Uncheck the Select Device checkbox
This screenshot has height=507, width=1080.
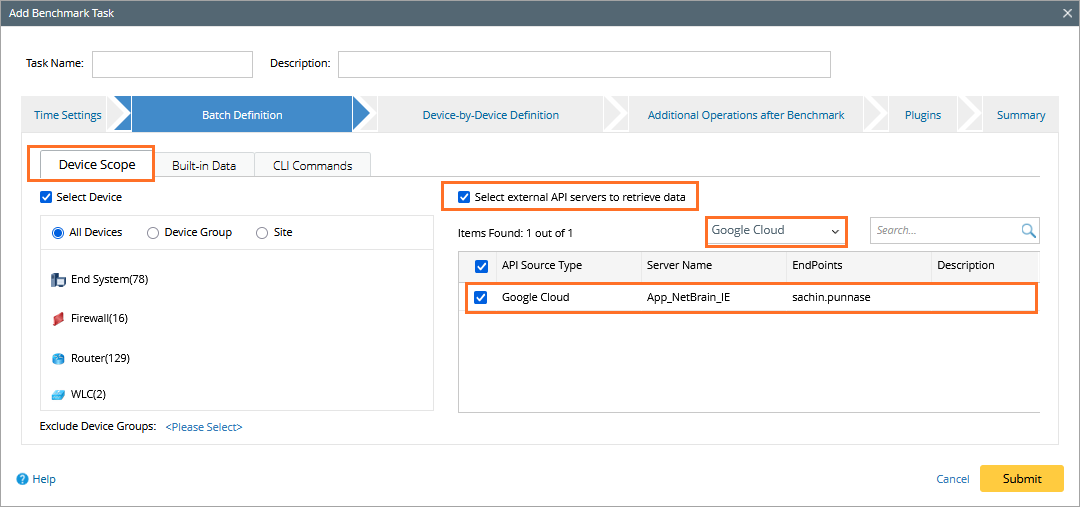pyautogui.click(x=46, y=197)
